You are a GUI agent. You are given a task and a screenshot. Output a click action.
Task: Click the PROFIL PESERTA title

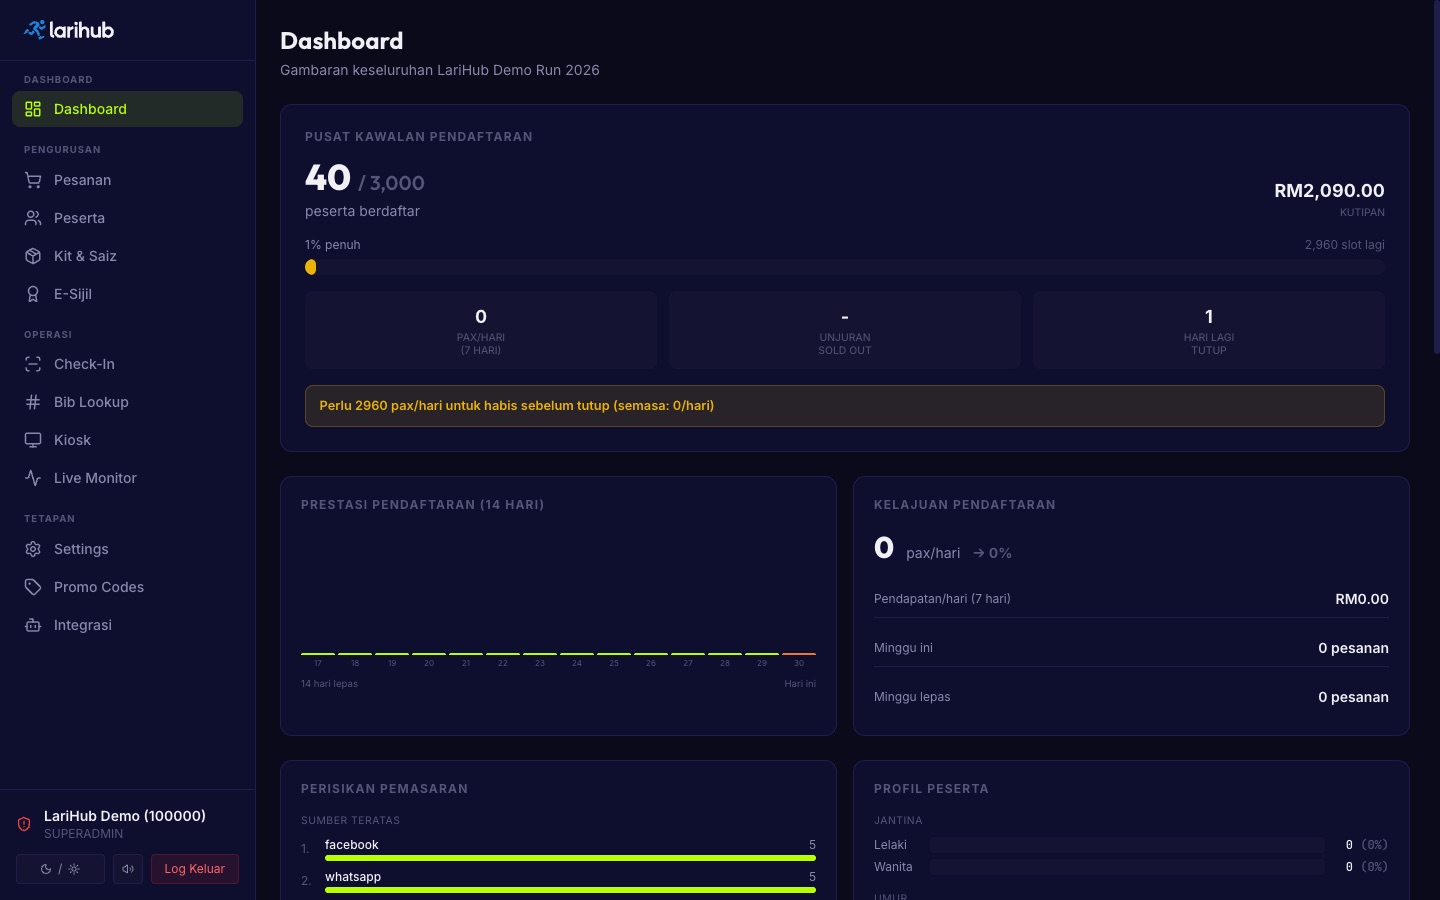[x=931, y=789]
